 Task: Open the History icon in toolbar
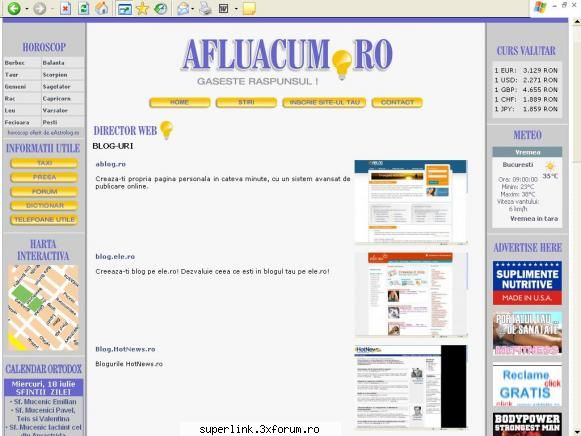pos(160,9)
